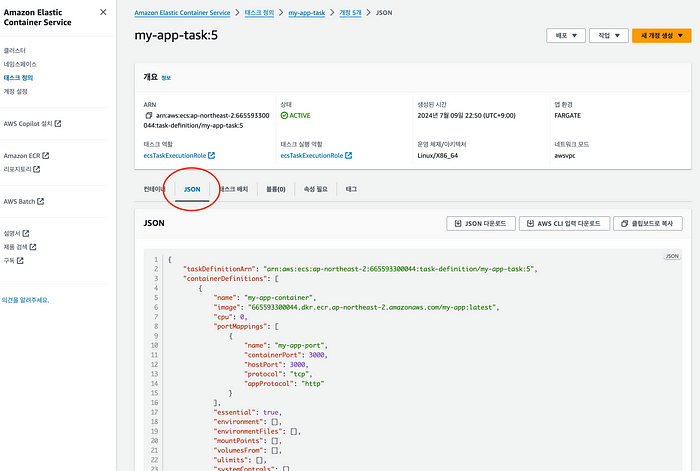Click the external icon next to 태스크 실행 역할 ecsTaskExecutionRole
Screen dimensions: 700x471
point(349,155)
